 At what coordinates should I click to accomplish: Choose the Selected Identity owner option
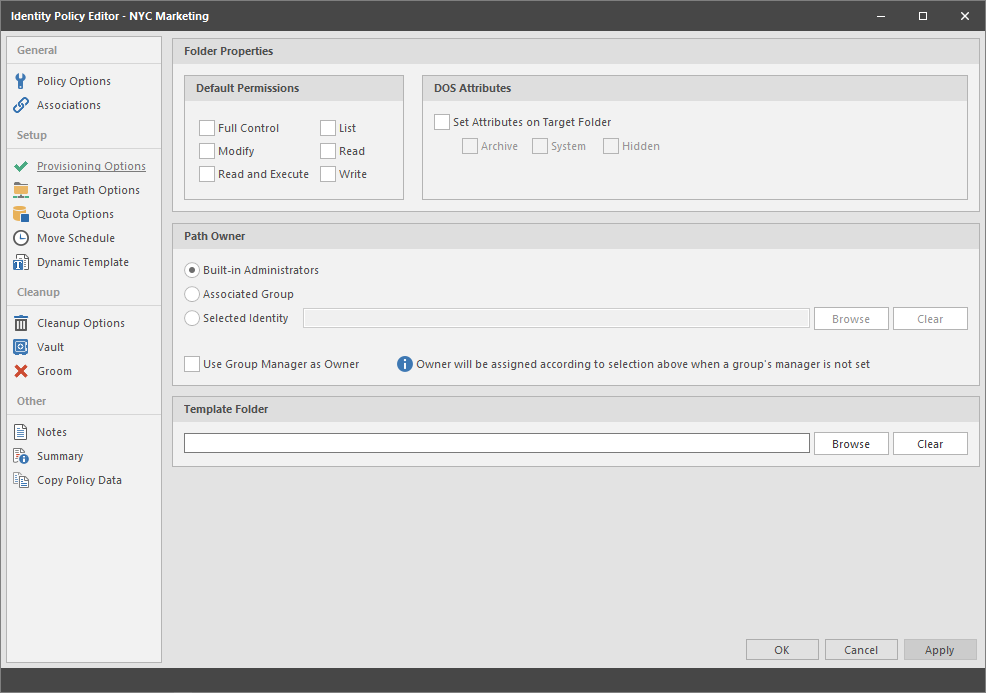pos(192,318)
